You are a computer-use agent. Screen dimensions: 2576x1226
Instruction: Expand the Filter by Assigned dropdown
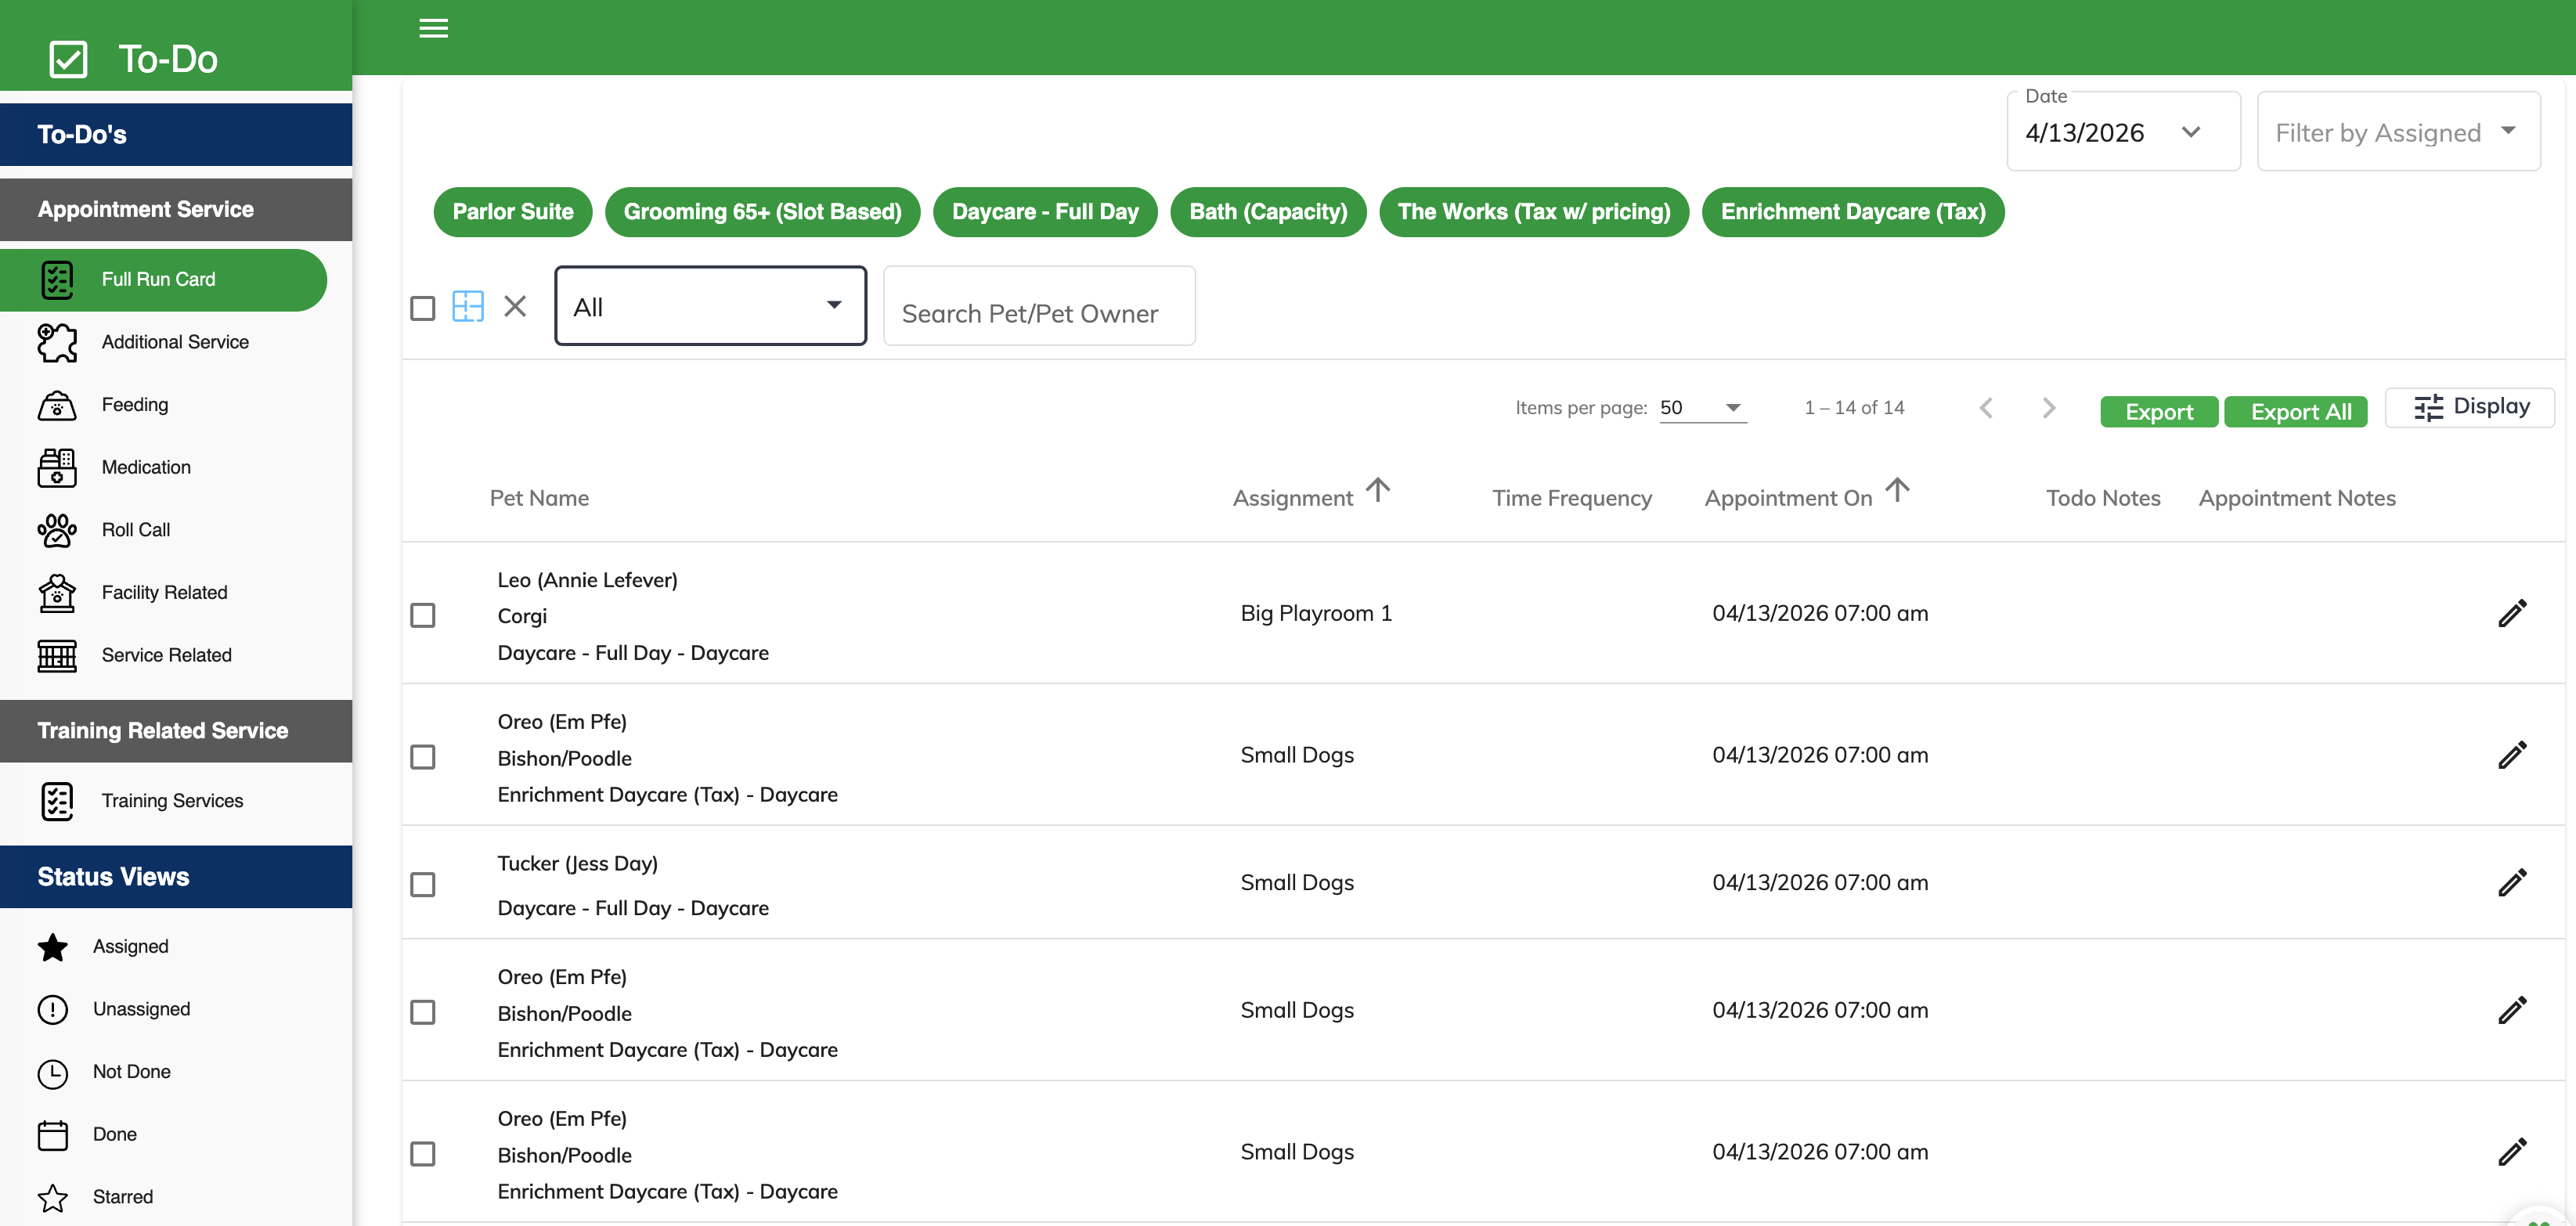2397,132
